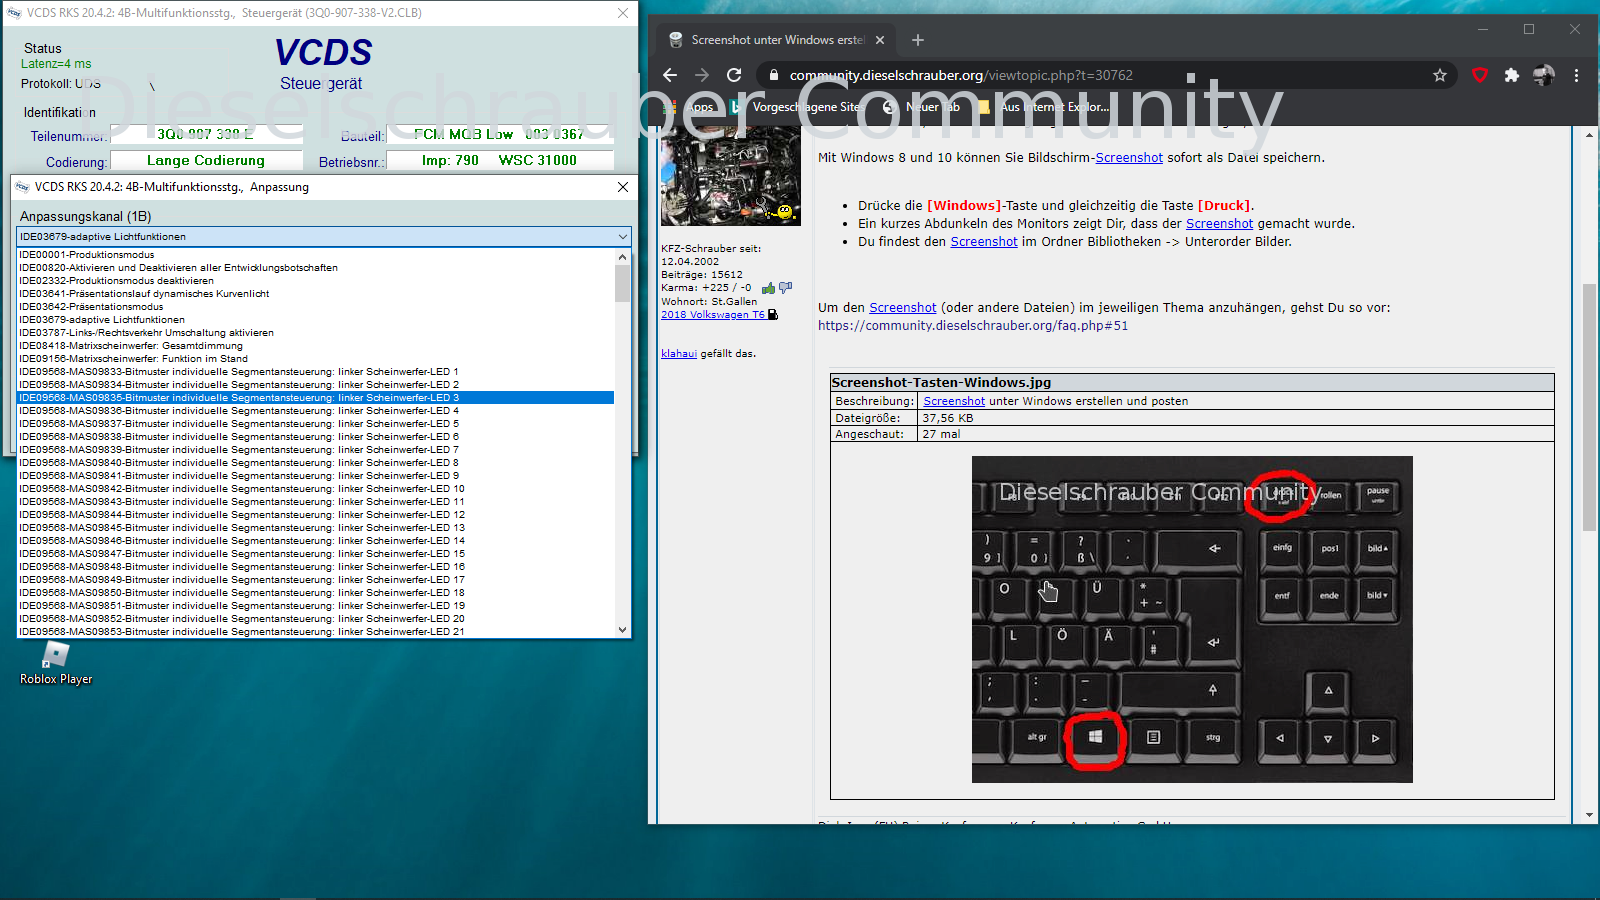Select the Screenshot unter Windows tab
Image resolution: width=1600 pixels, height=900 pixels.
(x=775, y=40)
